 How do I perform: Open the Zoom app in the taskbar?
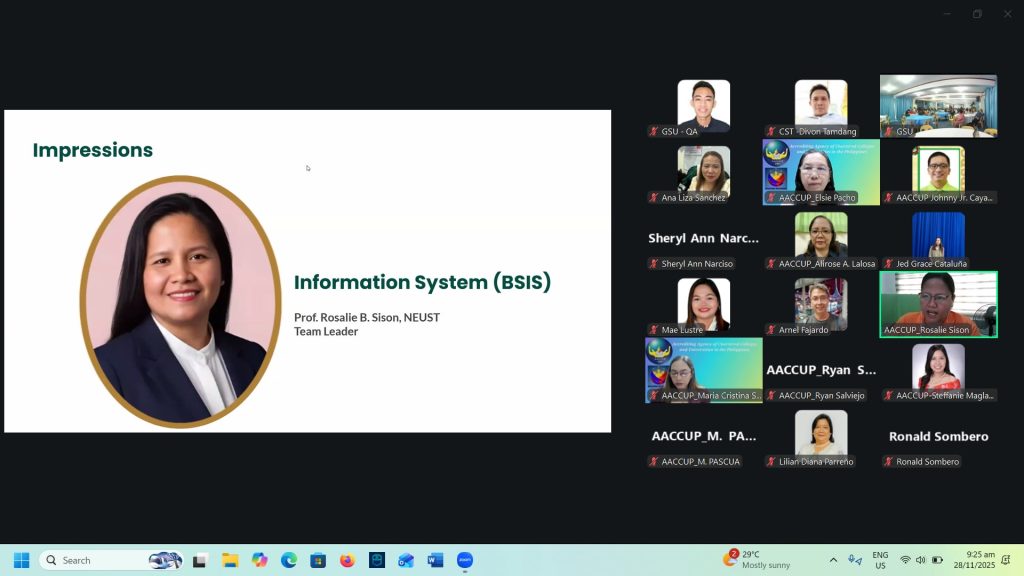pos(465,560)
